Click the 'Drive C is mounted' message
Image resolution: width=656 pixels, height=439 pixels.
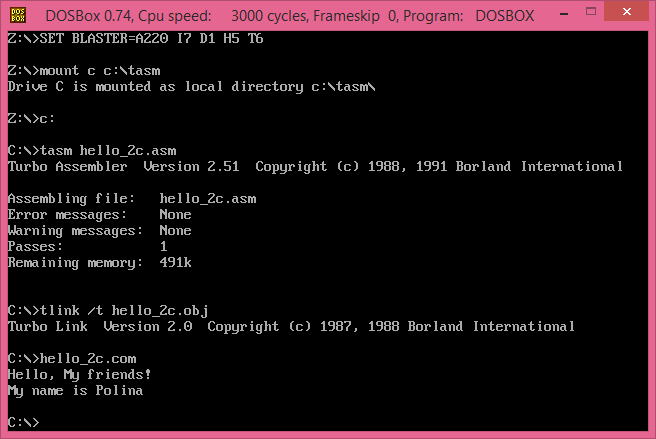click(192, 87)
